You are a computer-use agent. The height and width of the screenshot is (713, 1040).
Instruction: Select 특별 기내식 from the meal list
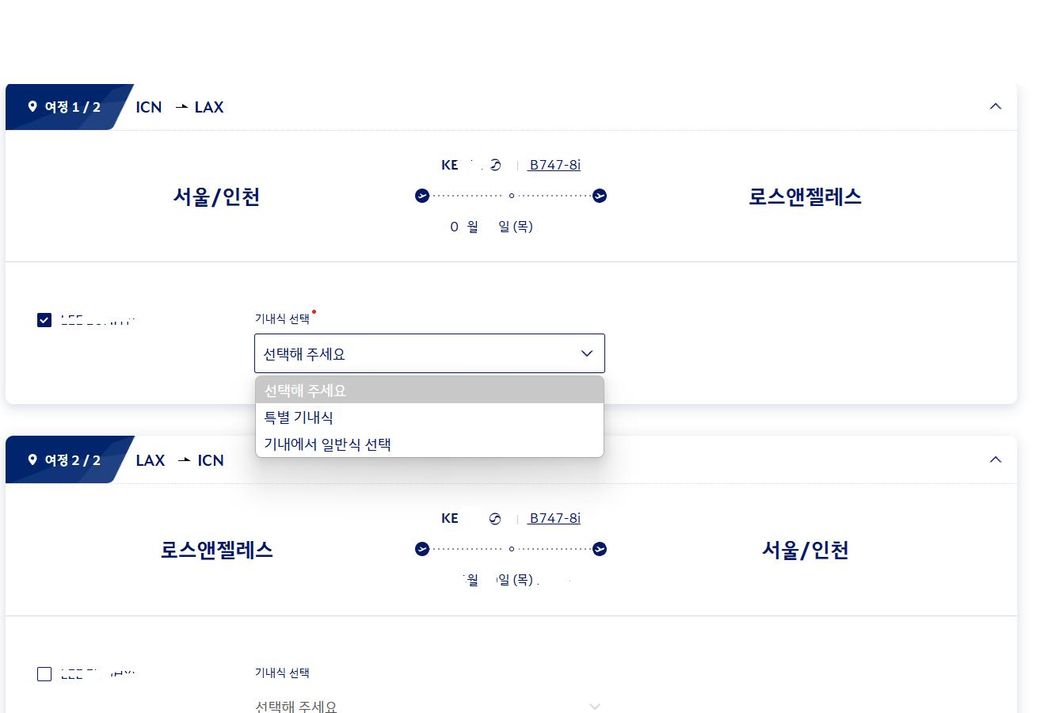299,417
